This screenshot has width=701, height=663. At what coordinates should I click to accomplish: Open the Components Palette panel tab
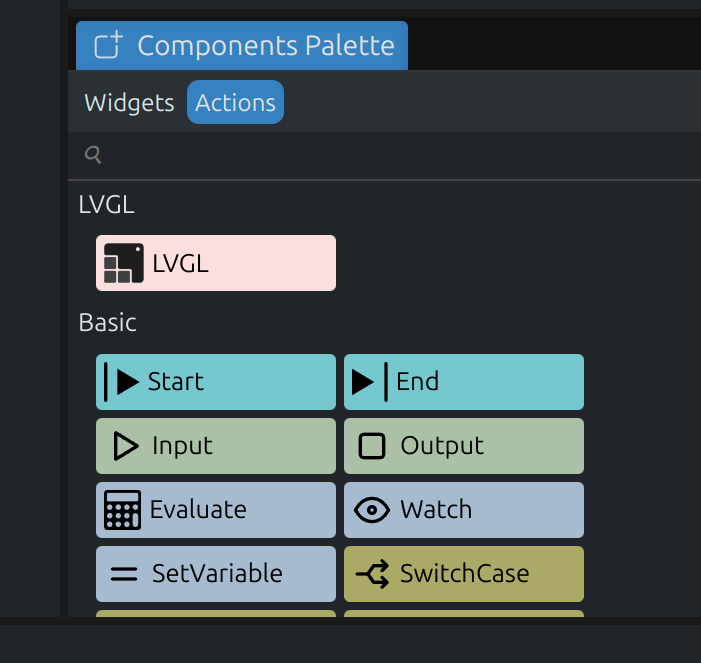(x=265, y=46)
